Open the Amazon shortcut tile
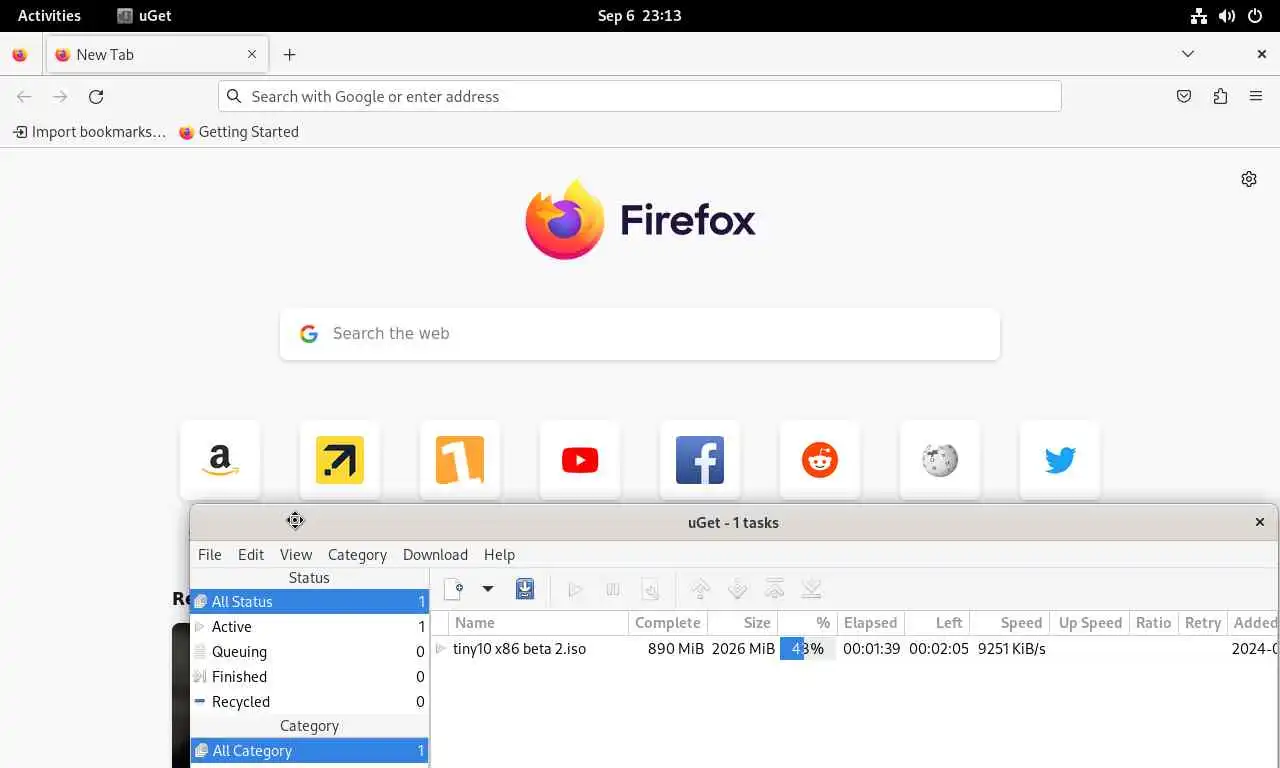 coord(220,460)
